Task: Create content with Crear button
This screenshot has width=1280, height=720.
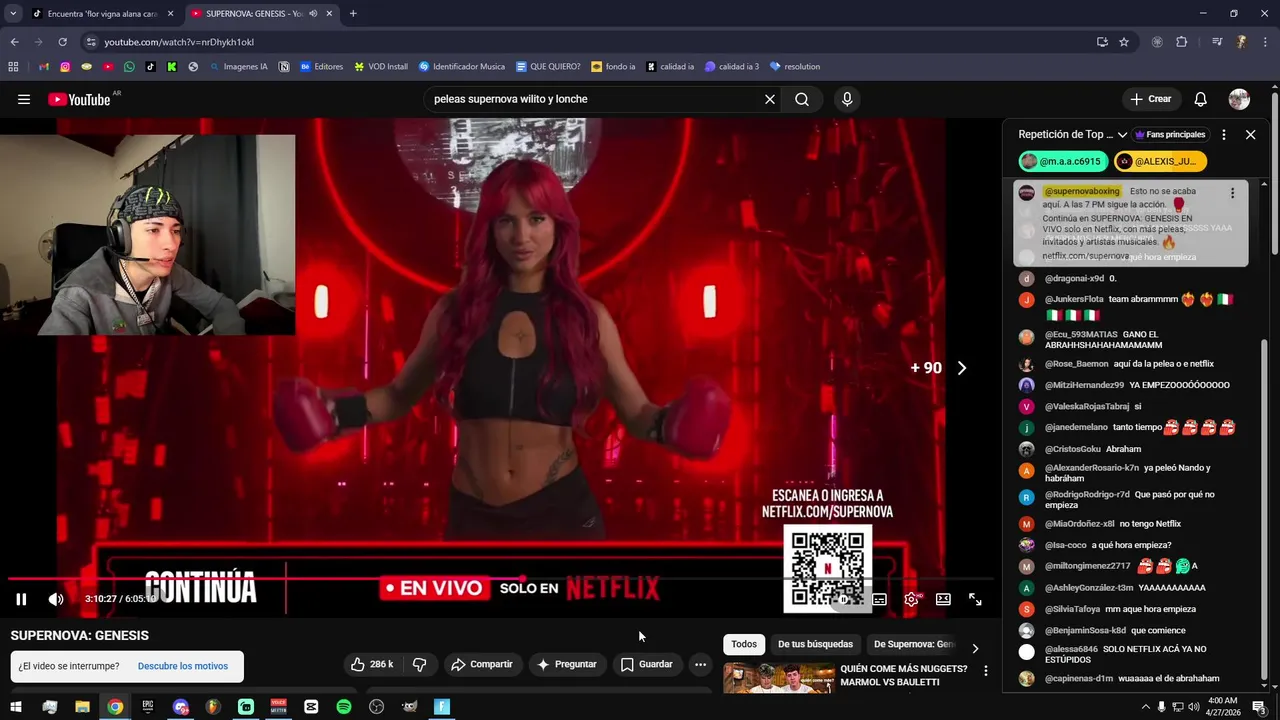Action: pos(1151,99)
